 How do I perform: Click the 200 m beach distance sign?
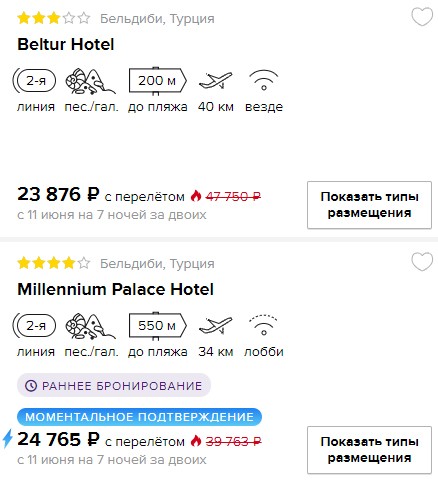pyautogui.click(x=158, y=81)
